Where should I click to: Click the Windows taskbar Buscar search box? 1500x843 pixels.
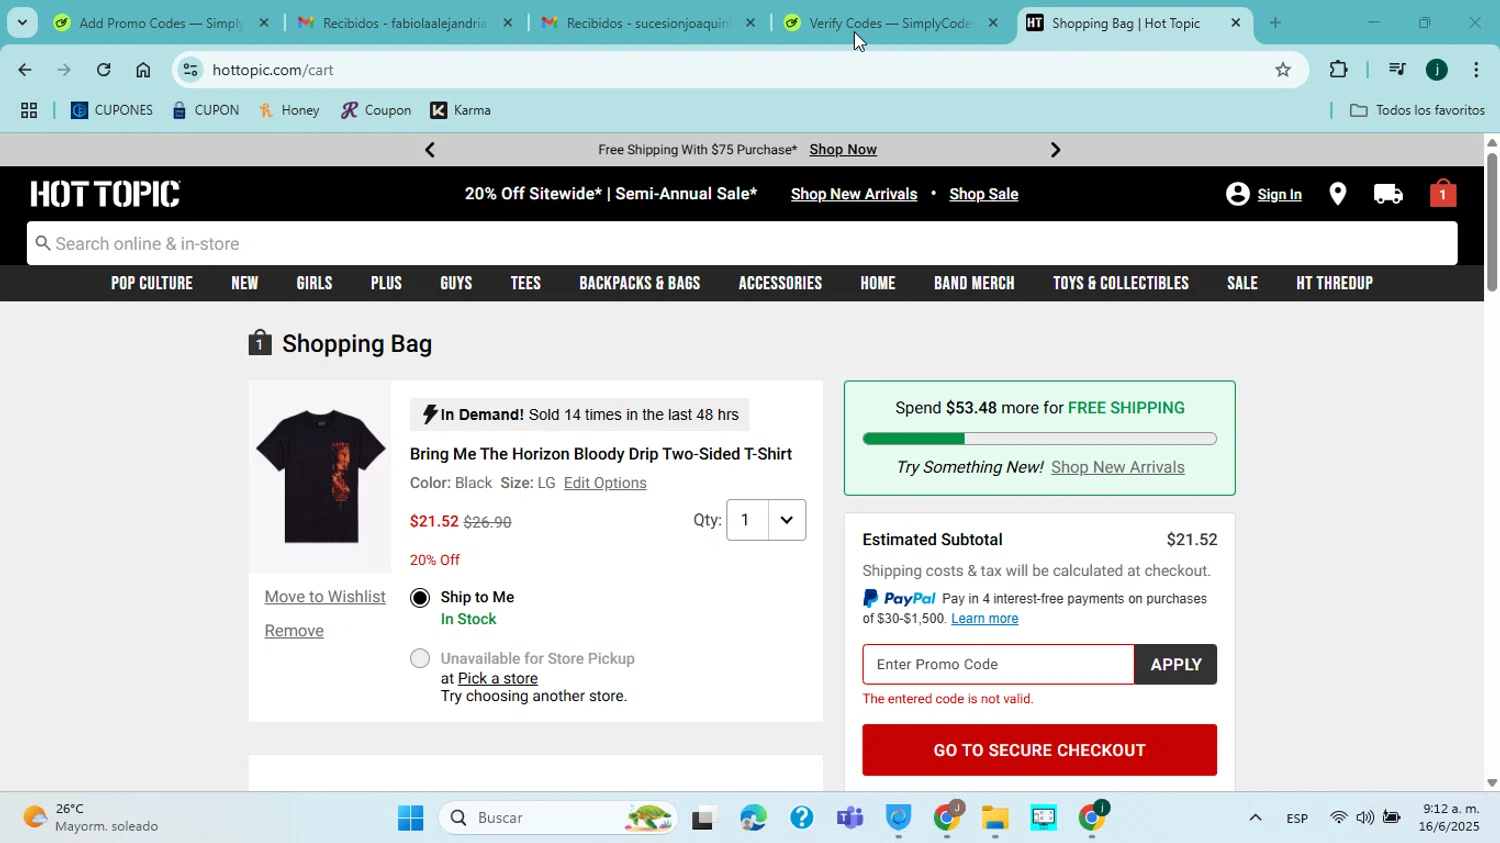point(558,818)
